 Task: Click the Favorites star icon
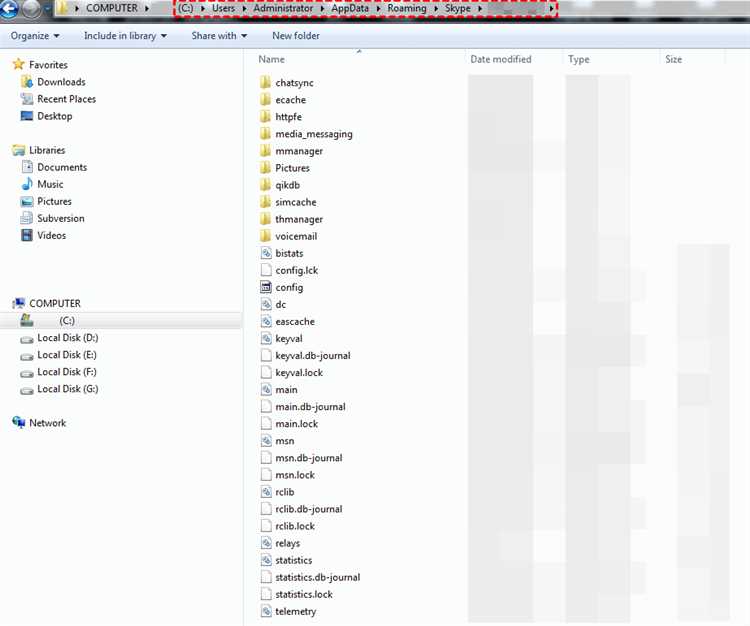(18, 64)
